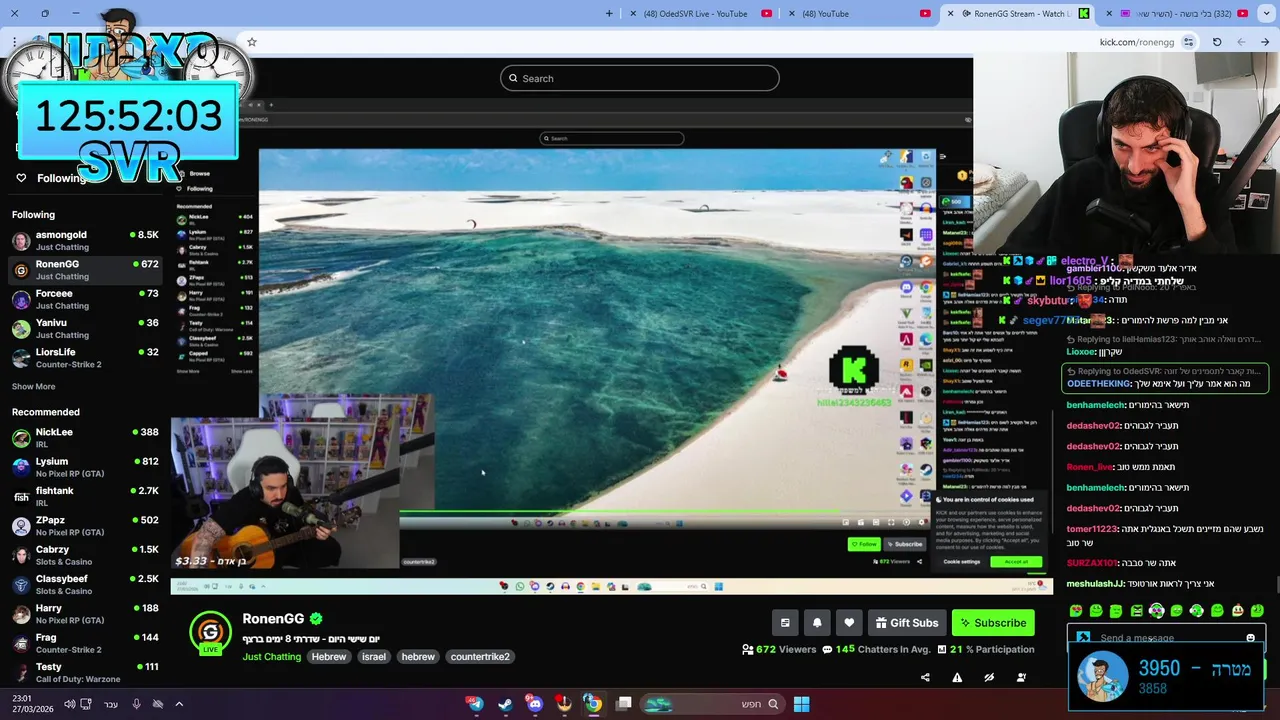Click the report warning triangle icon

click(x=957, y=677)
